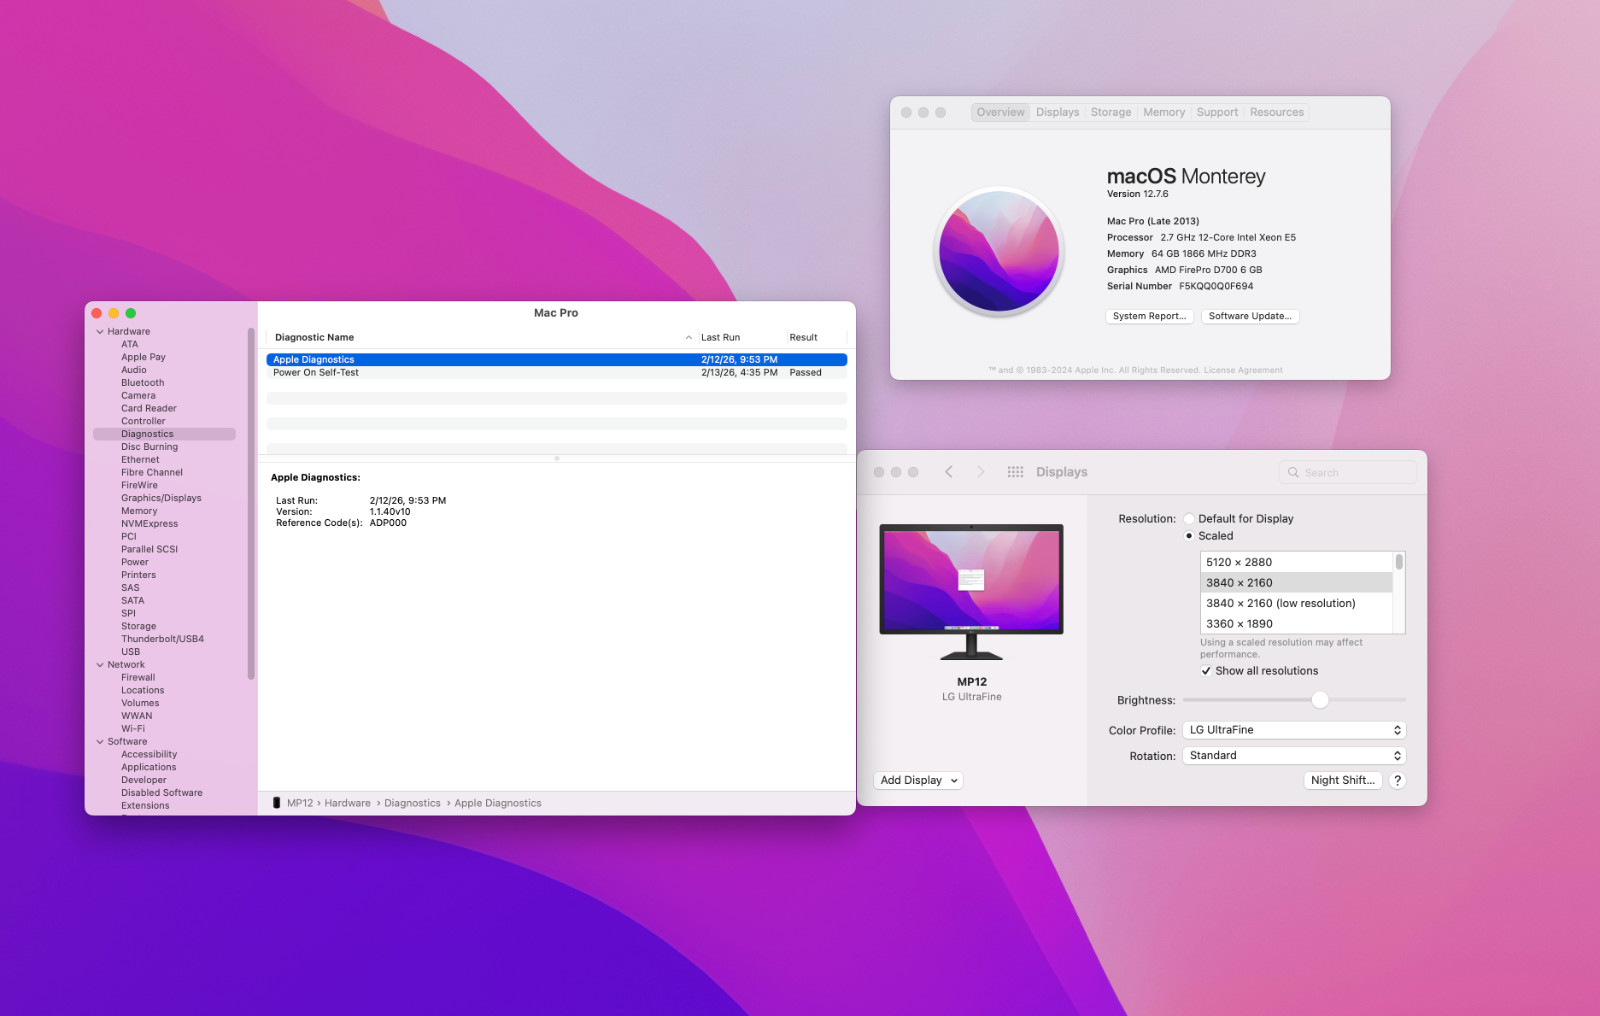The height and width of the screenshot is (1016, 1600).
Task: Sort by Diagnostic Name column arrow
Action: tap(688, 338)
